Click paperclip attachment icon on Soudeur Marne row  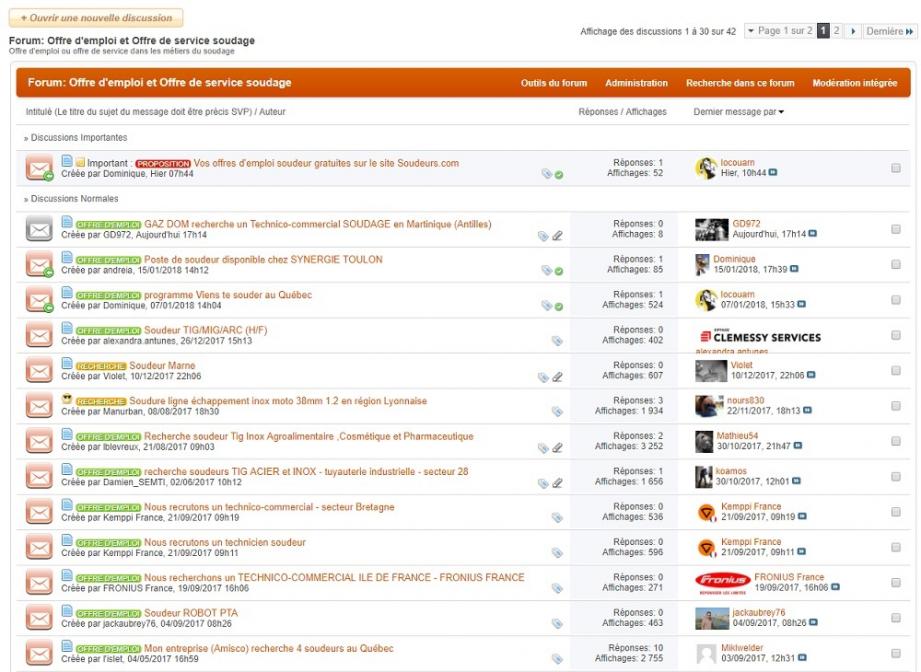coord(558,377)
